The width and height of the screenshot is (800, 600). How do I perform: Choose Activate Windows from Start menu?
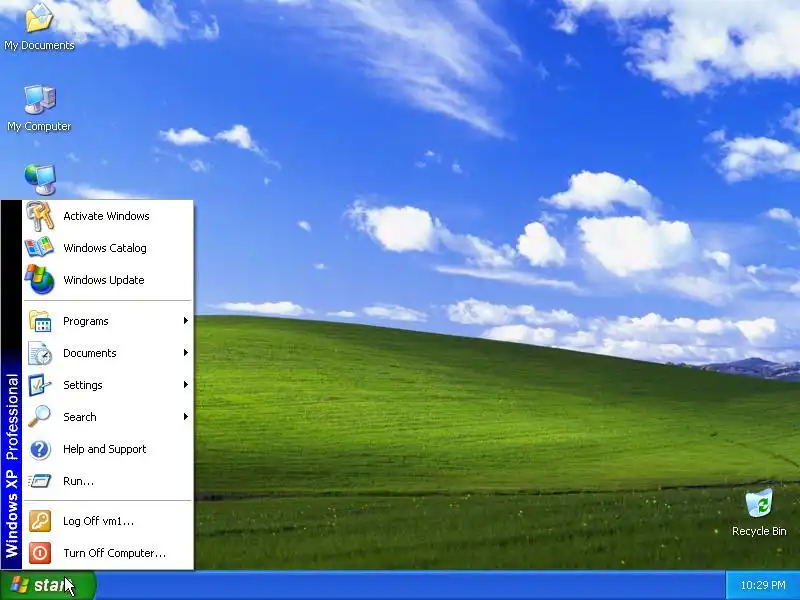[108, 216]
